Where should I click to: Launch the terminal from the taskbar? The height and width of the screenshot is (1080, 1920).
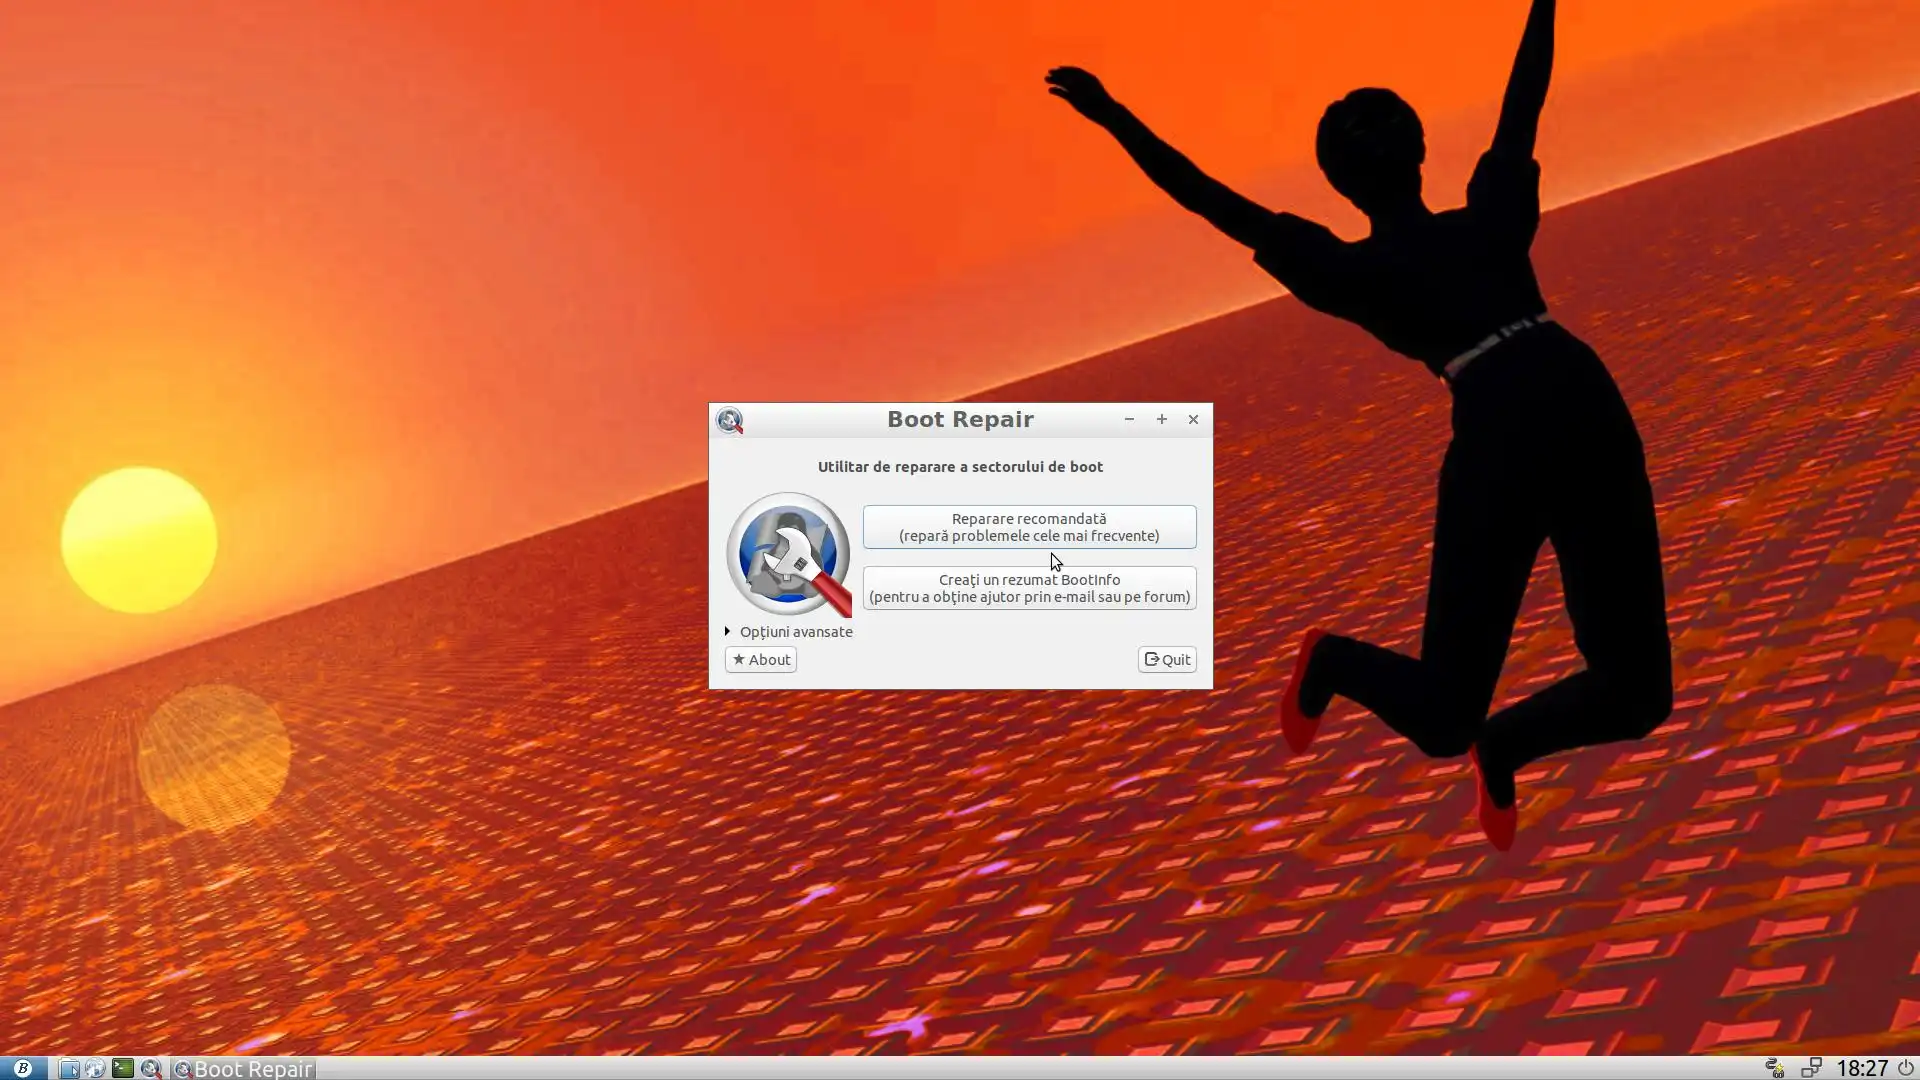(x=122, y=1068)
